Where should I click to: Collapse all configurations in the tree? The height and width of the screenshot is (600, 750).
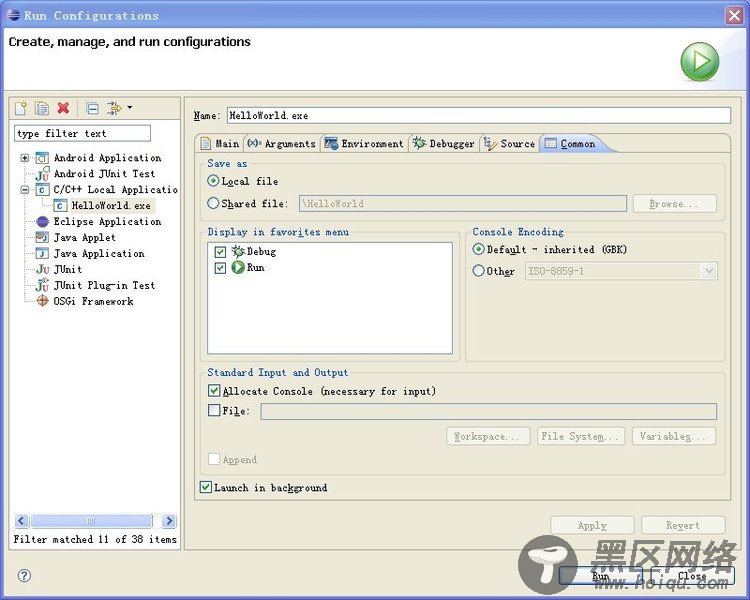(x=92, y=109)
